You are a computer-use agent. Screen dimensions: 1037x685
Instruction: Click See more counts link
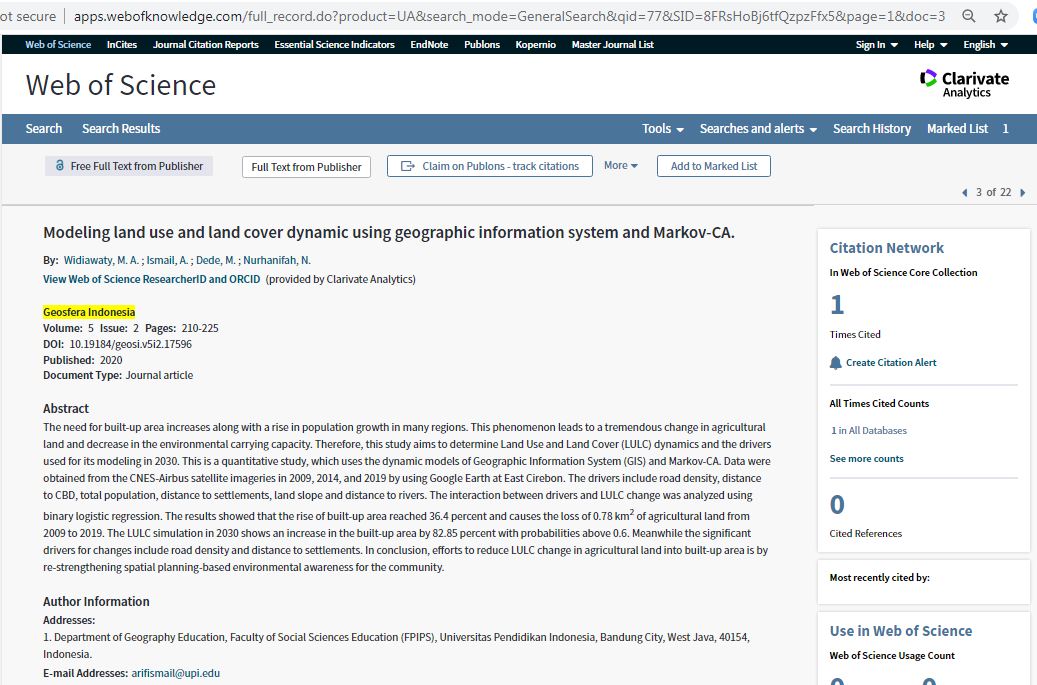coord(866,458)
